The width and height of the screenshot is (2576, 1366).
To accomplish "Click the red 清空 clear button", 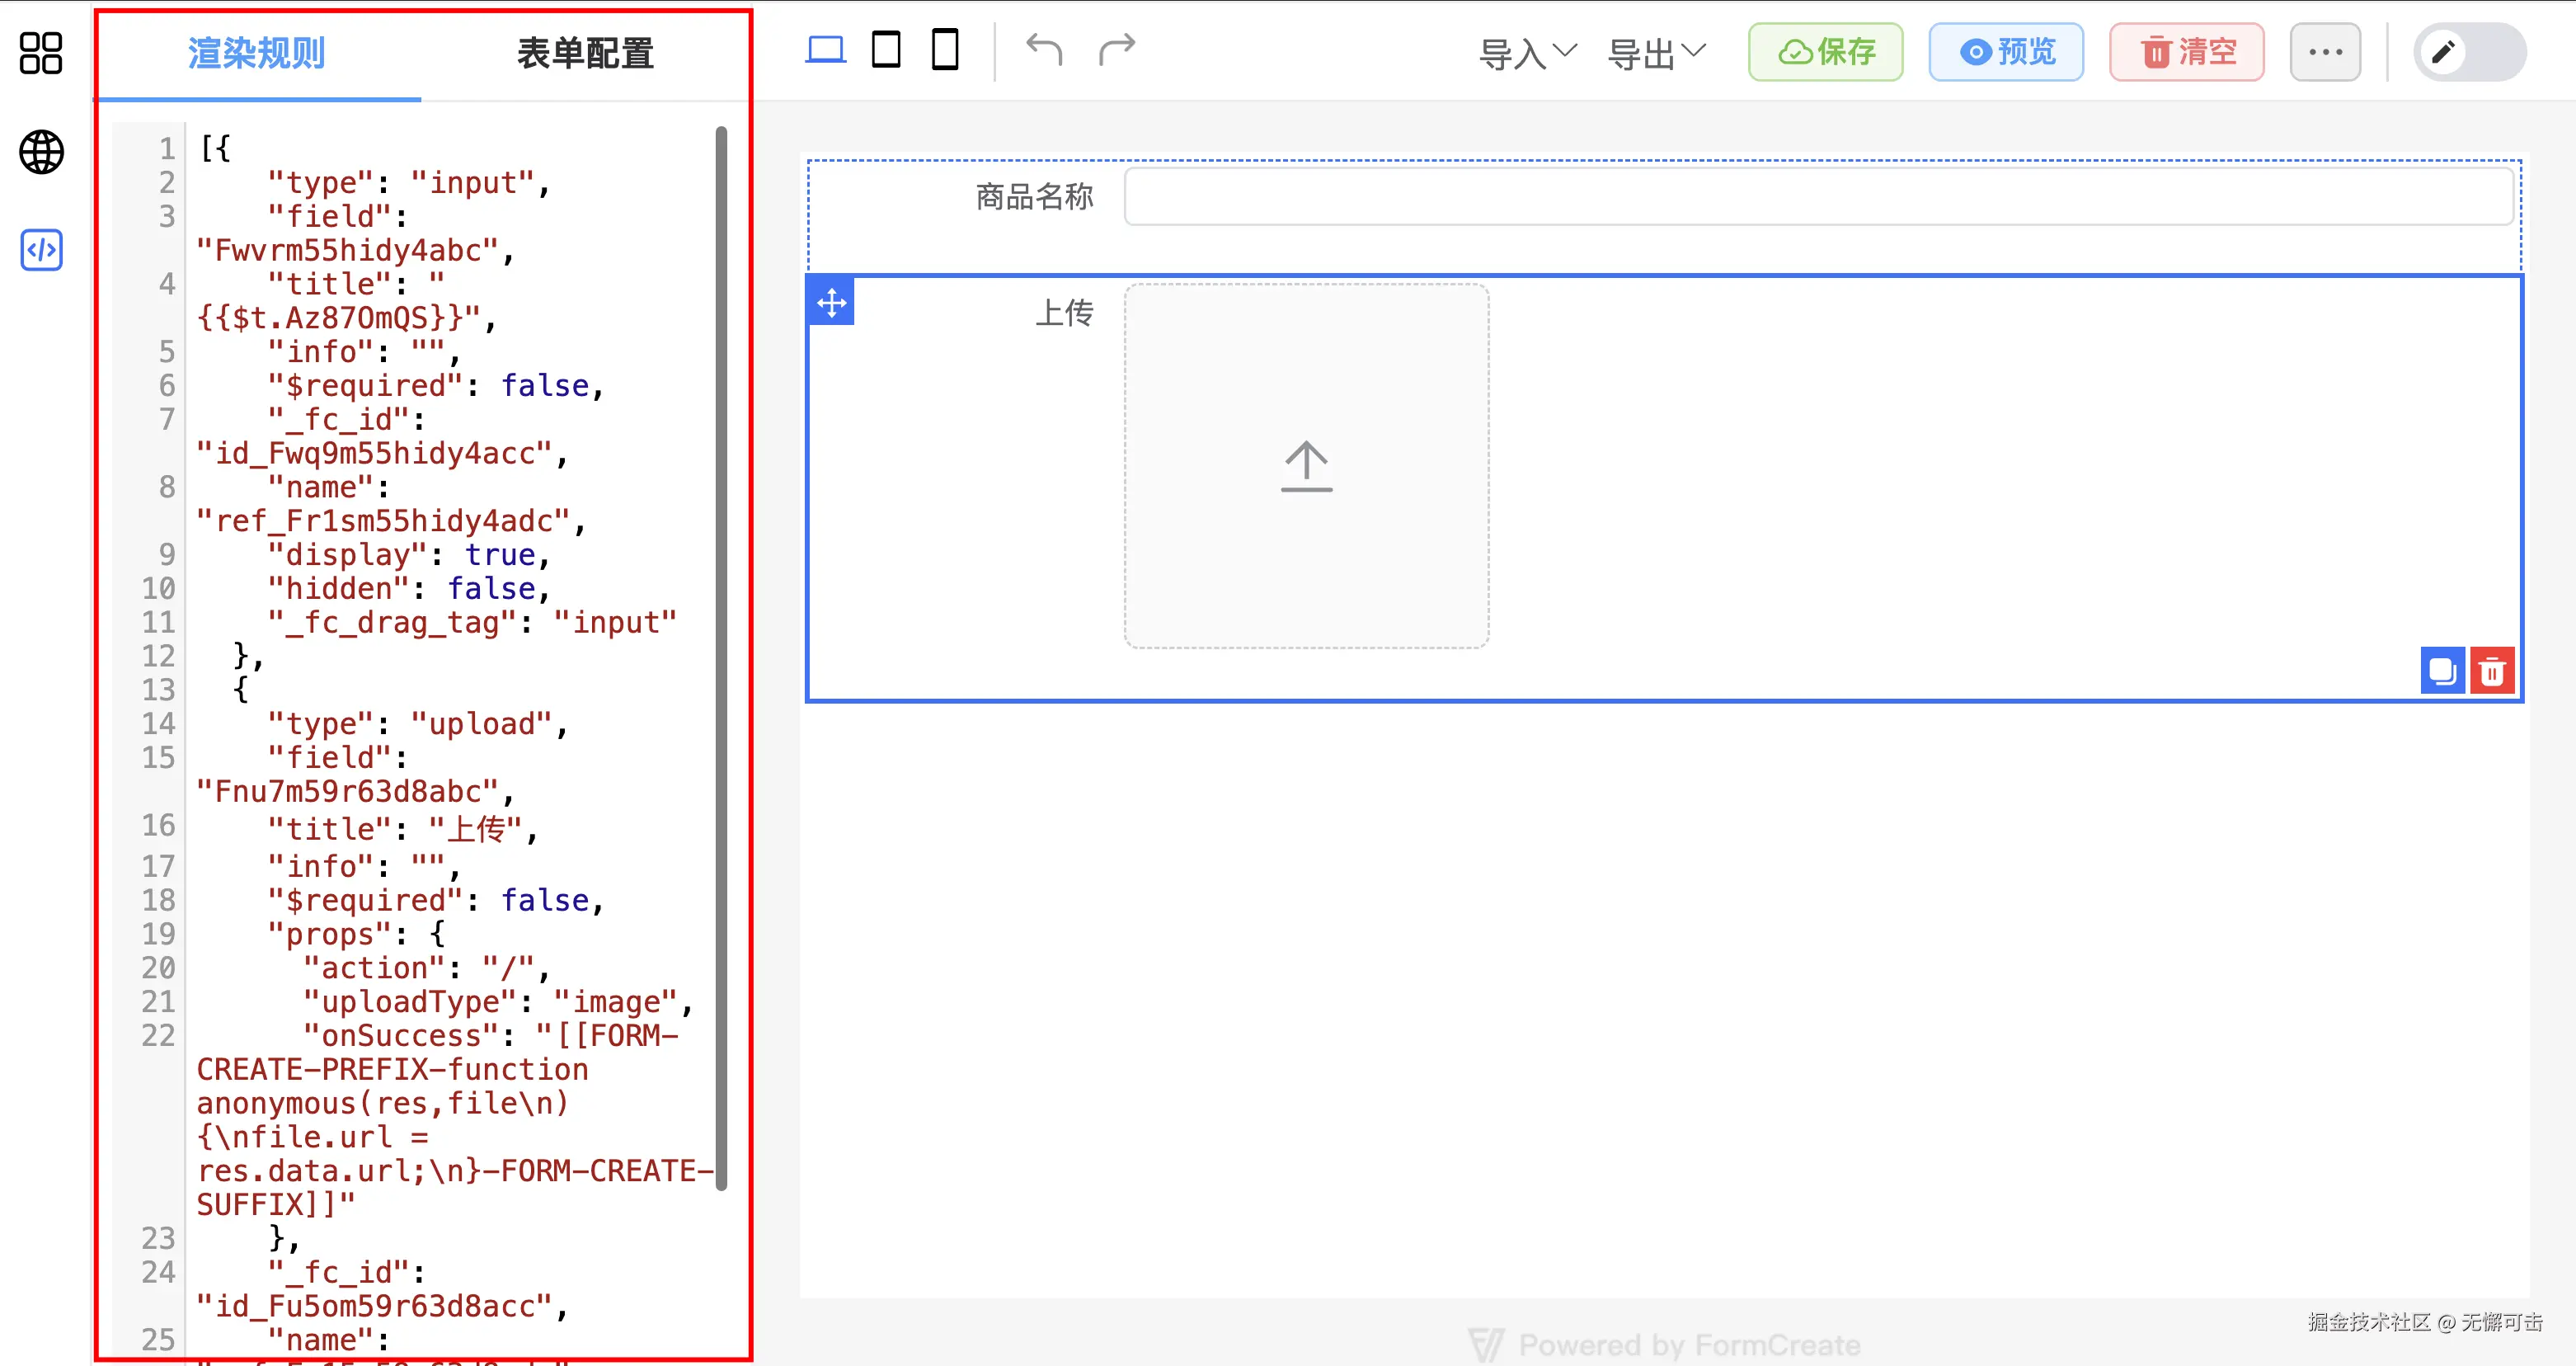I will (x=2187, y=52).
